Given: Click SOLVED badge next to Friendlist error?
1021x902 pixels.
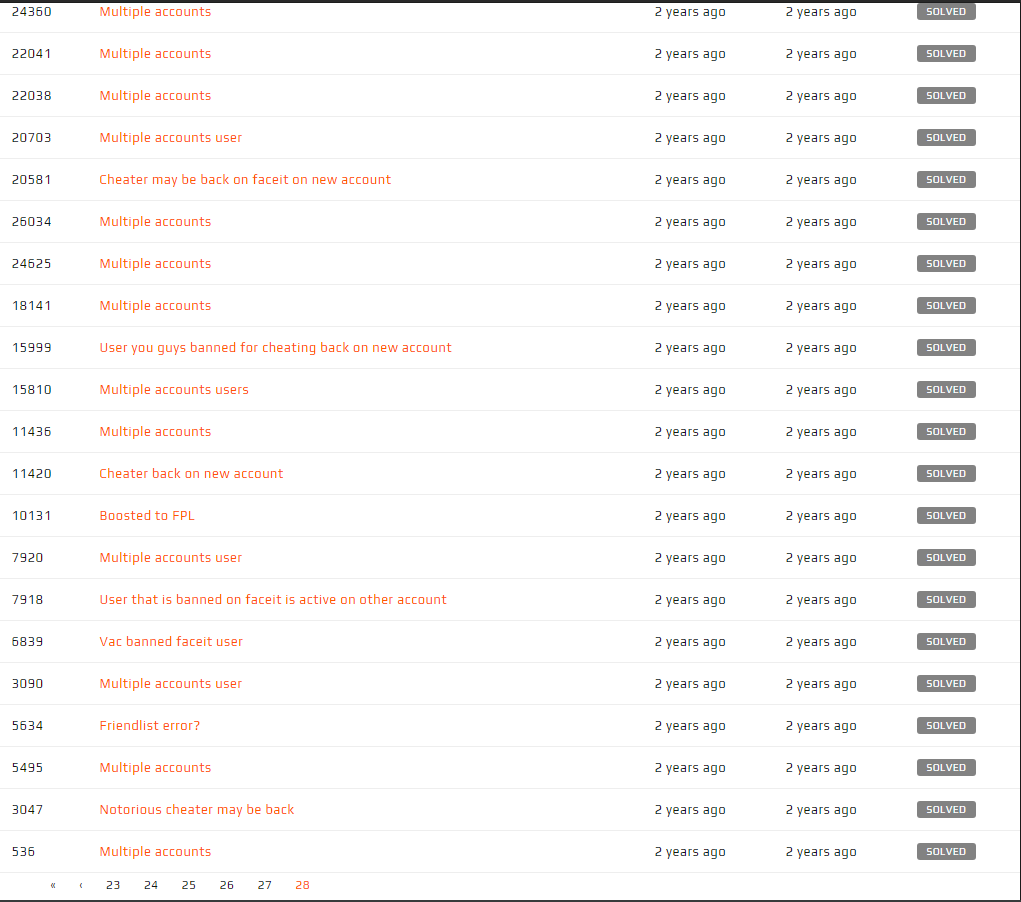Looking at the screenshot, I should pyautogui.click(x=945, y=725).
